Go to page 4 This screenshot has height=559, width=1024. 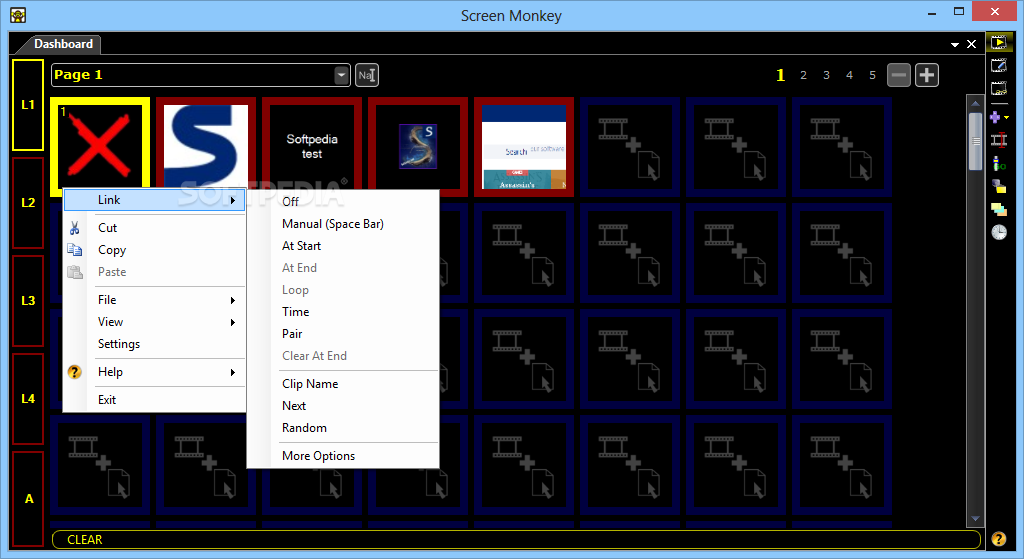coord(849,75)
